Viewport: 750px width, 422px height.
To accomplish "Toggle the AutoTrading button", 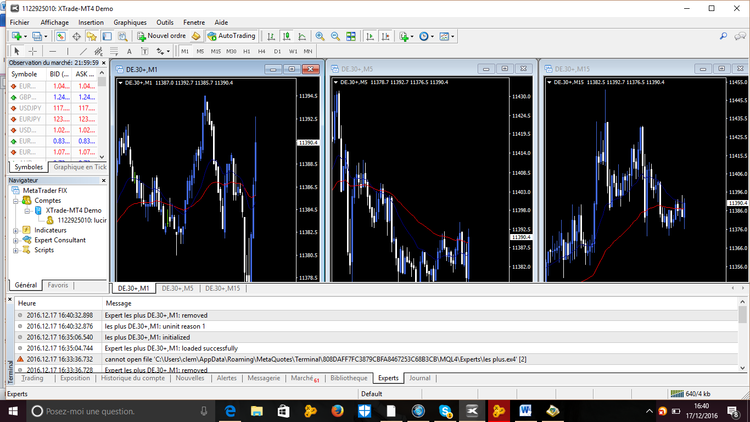I will (231, 36).
